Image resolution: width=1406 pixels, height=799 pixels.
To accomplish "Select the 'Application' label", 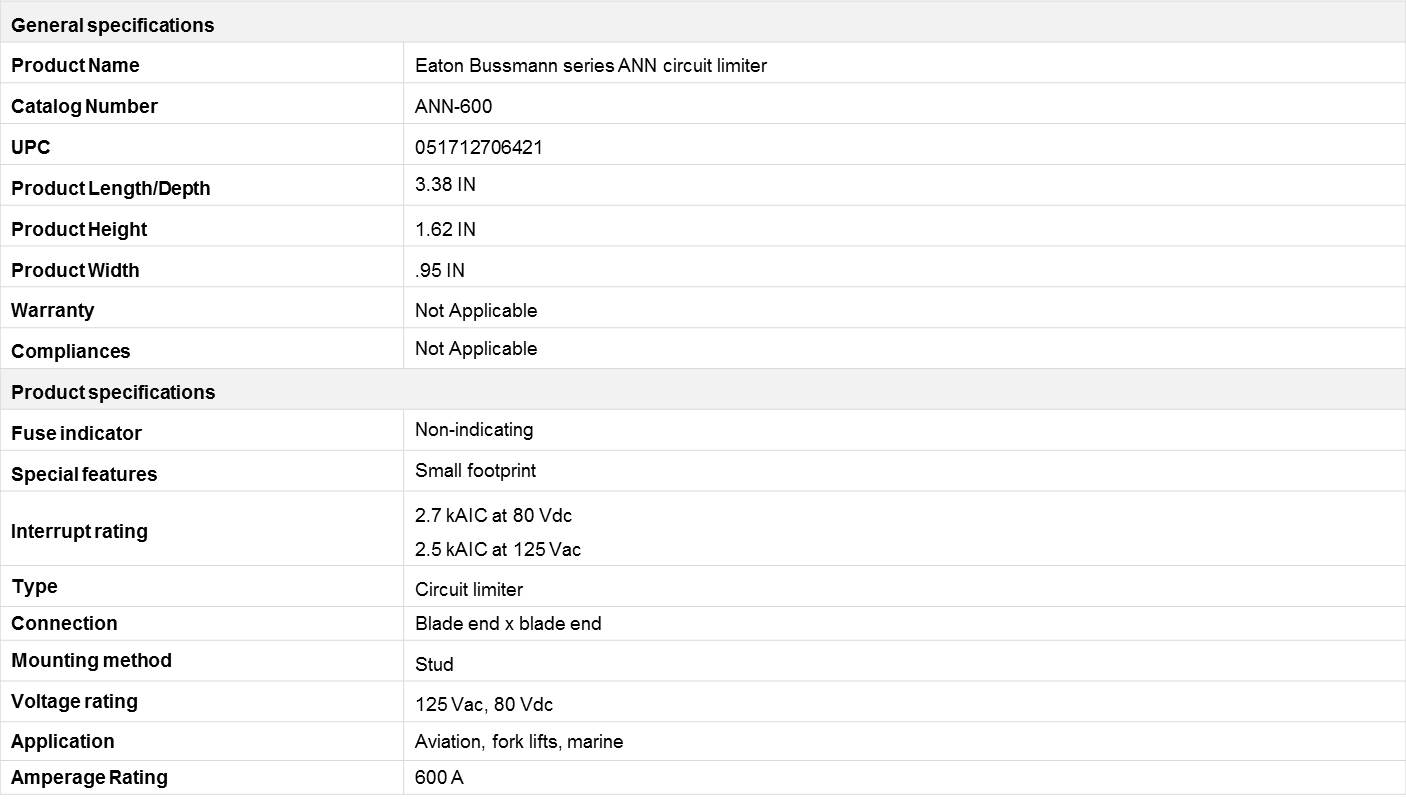I will tap(62, 742).
